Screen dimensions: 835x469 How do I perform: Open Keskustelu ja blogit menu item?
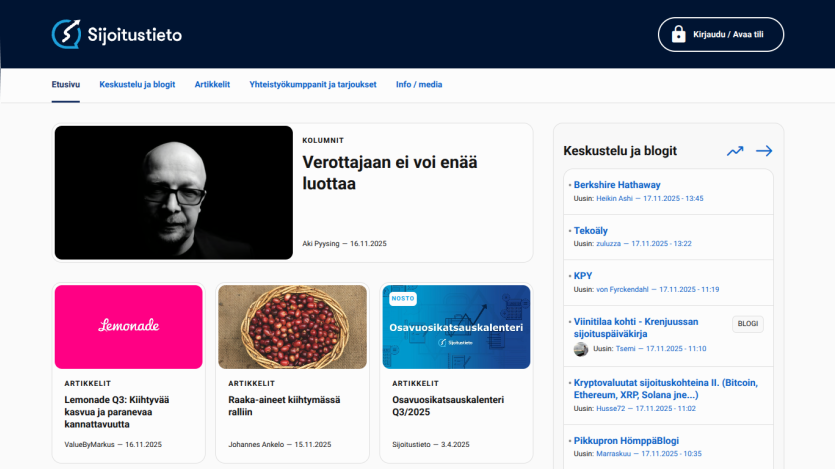[137, 85]
